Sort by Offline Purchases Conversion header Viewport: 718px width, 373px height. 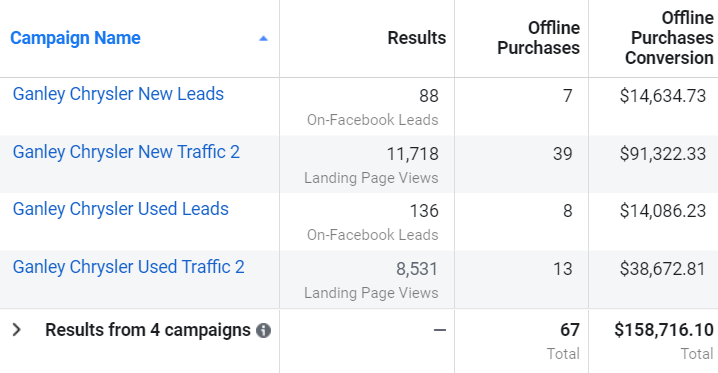[669, 38]
